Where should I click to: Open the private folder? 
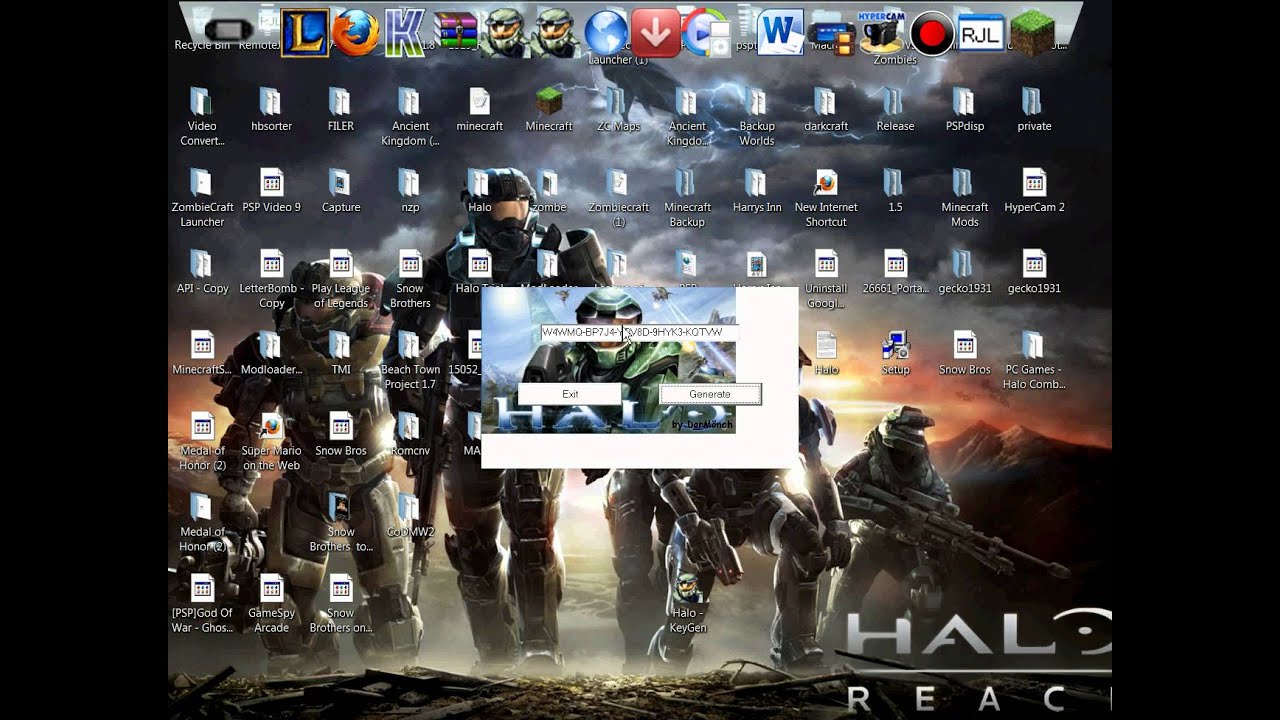tap(1034, 110)
